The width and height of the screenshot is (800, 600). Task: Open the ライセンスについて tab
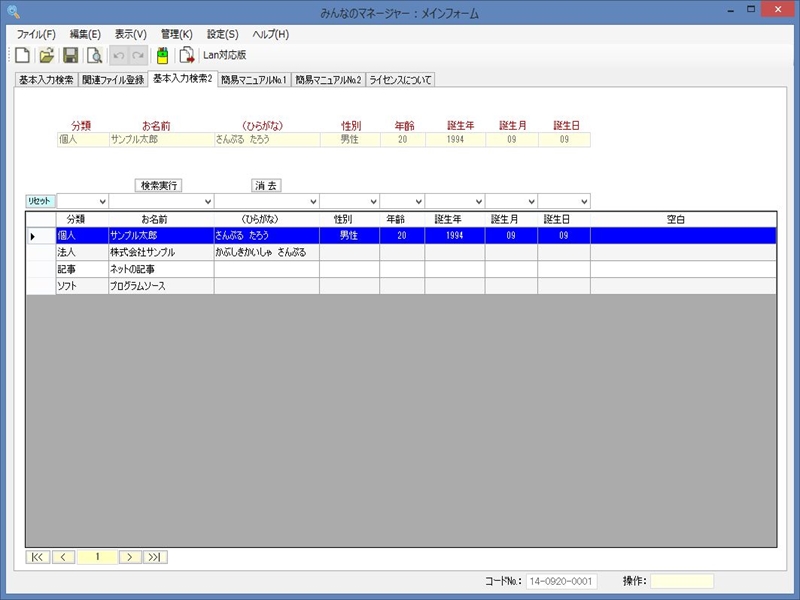click(400, 79)
